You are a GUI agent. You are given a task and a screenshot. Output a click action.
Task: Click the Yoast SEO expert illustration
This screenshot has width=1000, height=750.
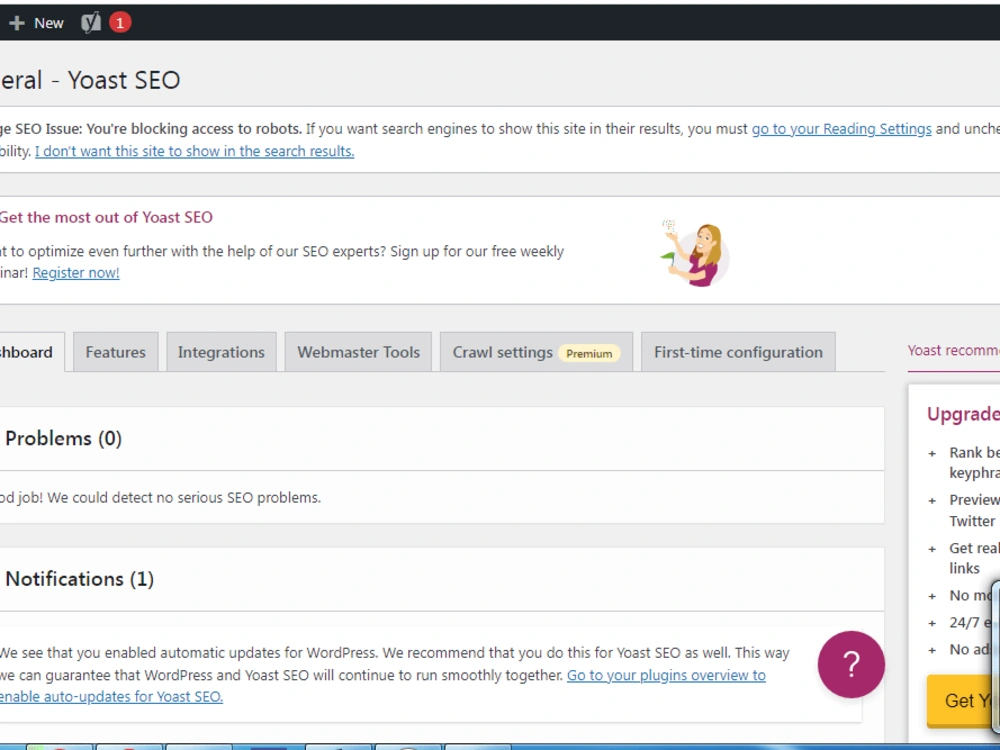click(695, 254)
